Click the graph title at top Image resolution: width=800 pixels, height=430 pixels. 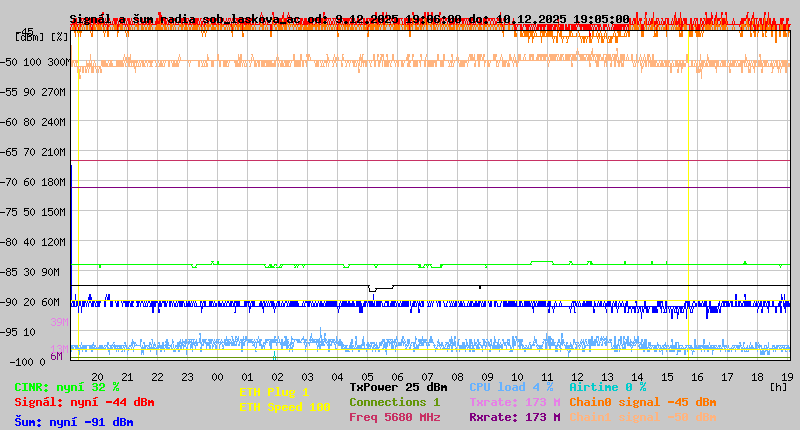coord(349,19)
